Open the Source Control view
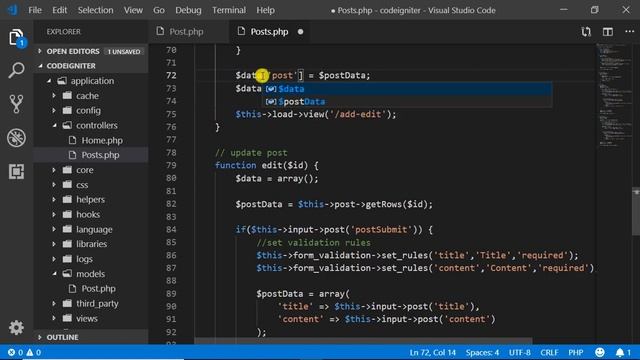 pyautogui.click(x=16, y=104)
